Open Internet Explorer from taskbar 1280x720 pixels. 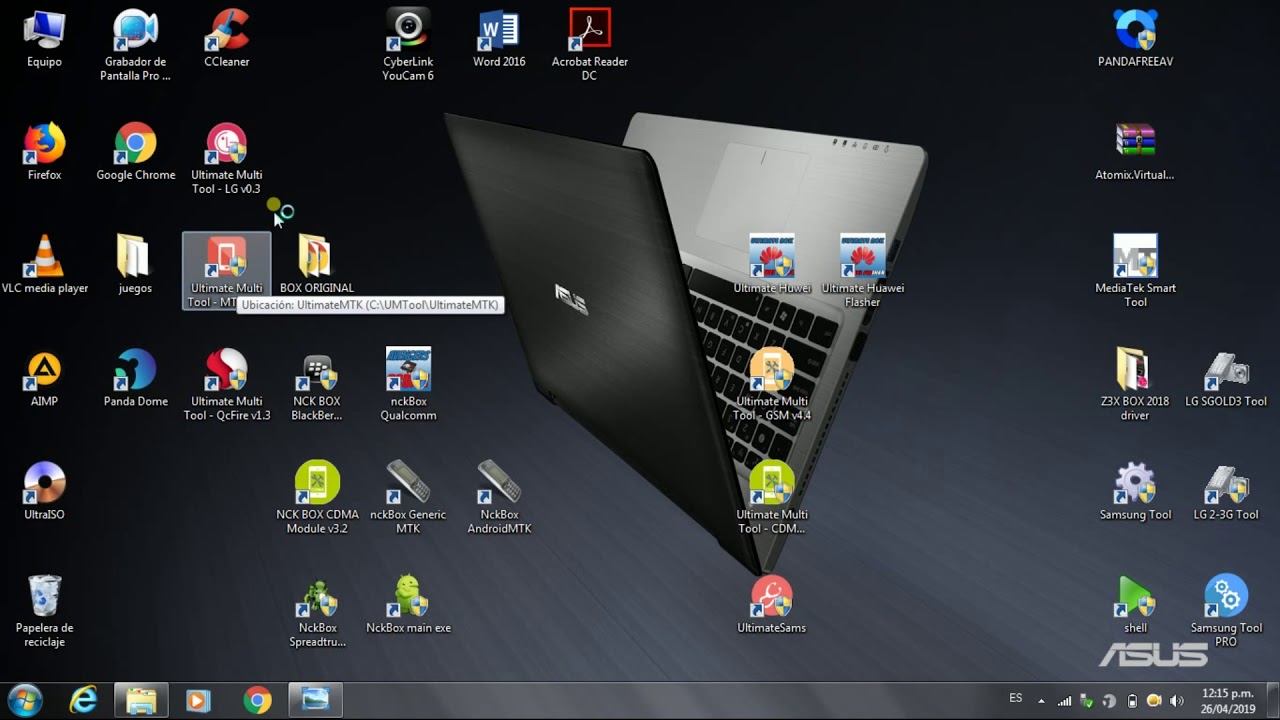[x=83, y=700]
